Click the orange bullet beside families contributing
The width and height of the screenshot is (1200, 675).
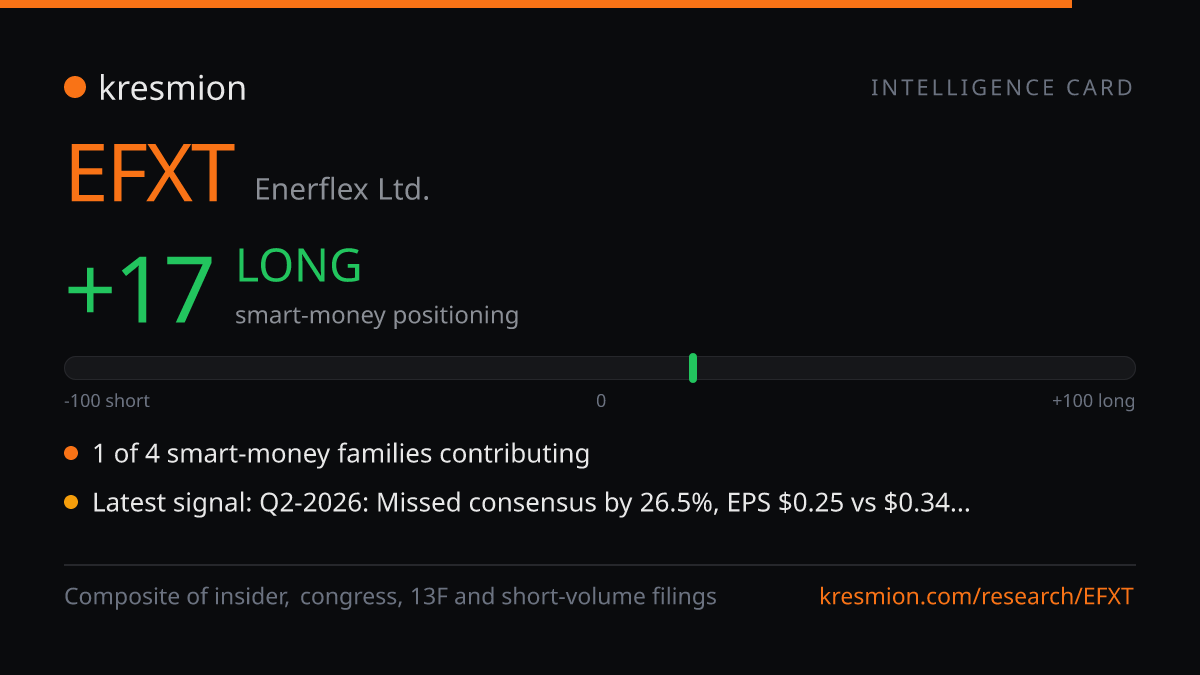[x=71, y=454]
